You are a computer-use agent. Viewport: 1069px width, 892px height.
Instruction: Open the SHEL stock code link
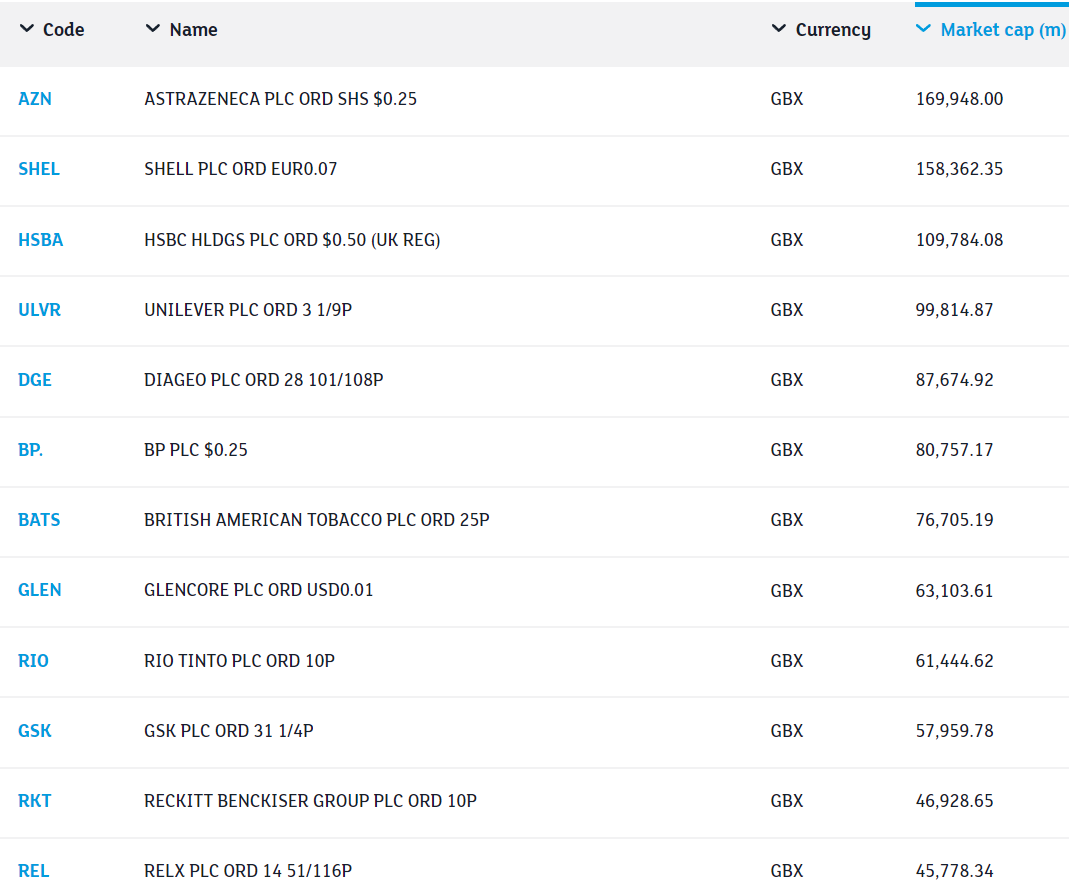tap(39, 169)
